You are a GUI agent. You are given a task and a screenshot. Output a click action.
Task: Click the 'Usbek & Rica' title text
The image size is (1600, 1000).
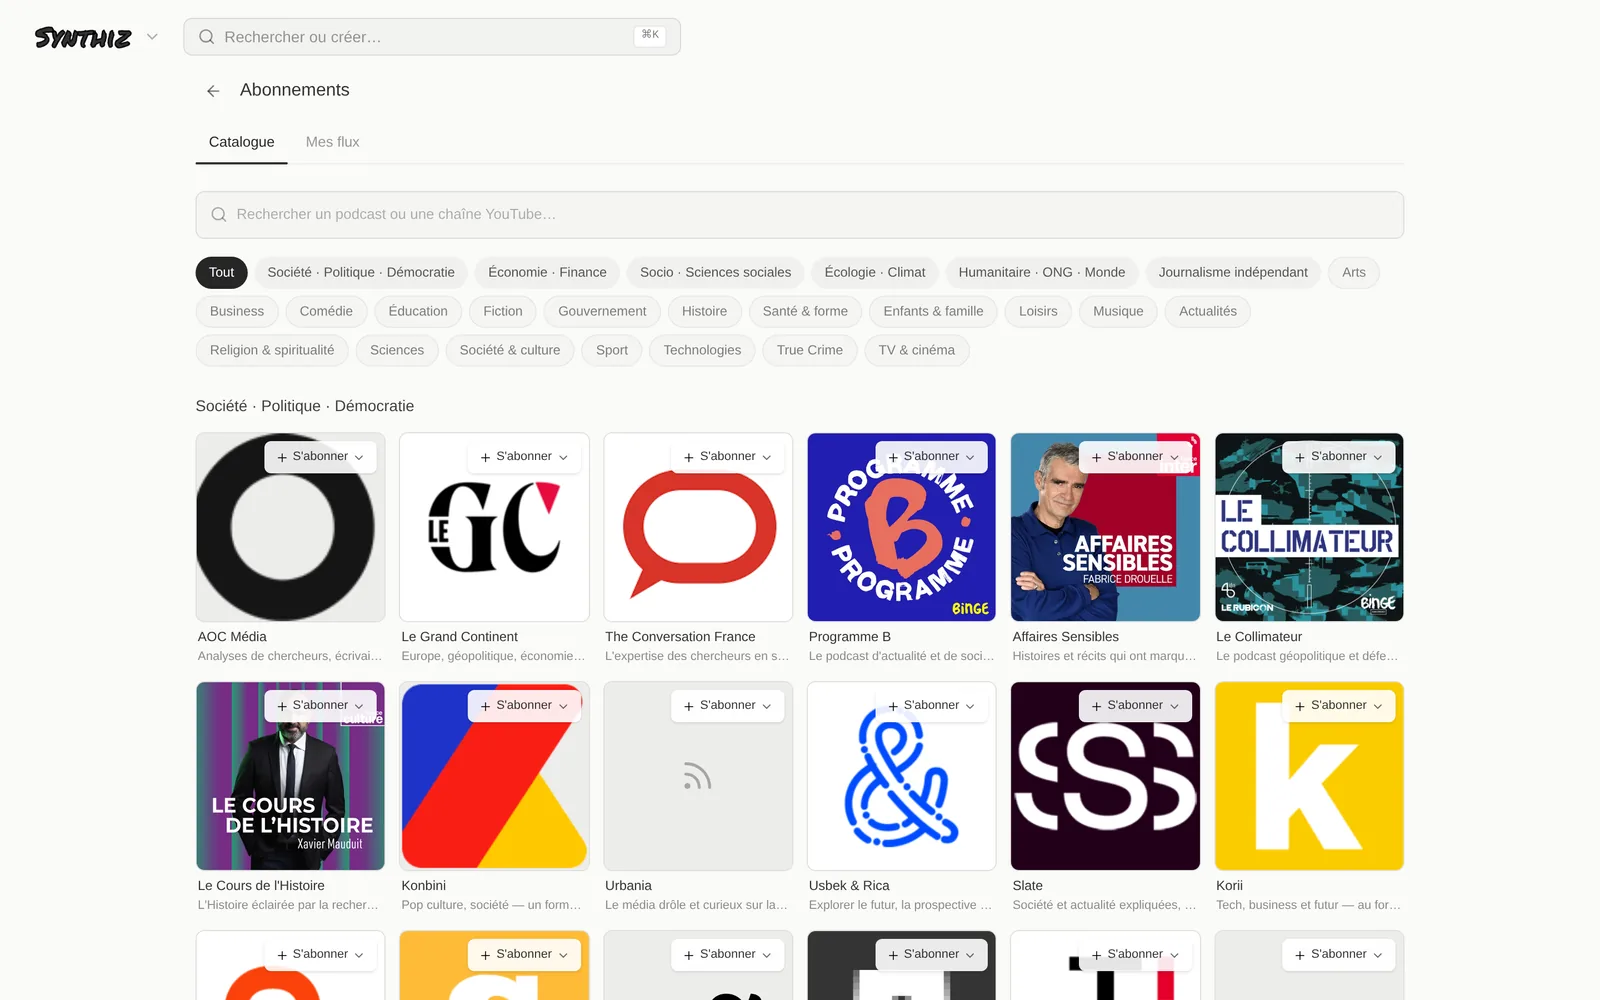tap(849, 886)
